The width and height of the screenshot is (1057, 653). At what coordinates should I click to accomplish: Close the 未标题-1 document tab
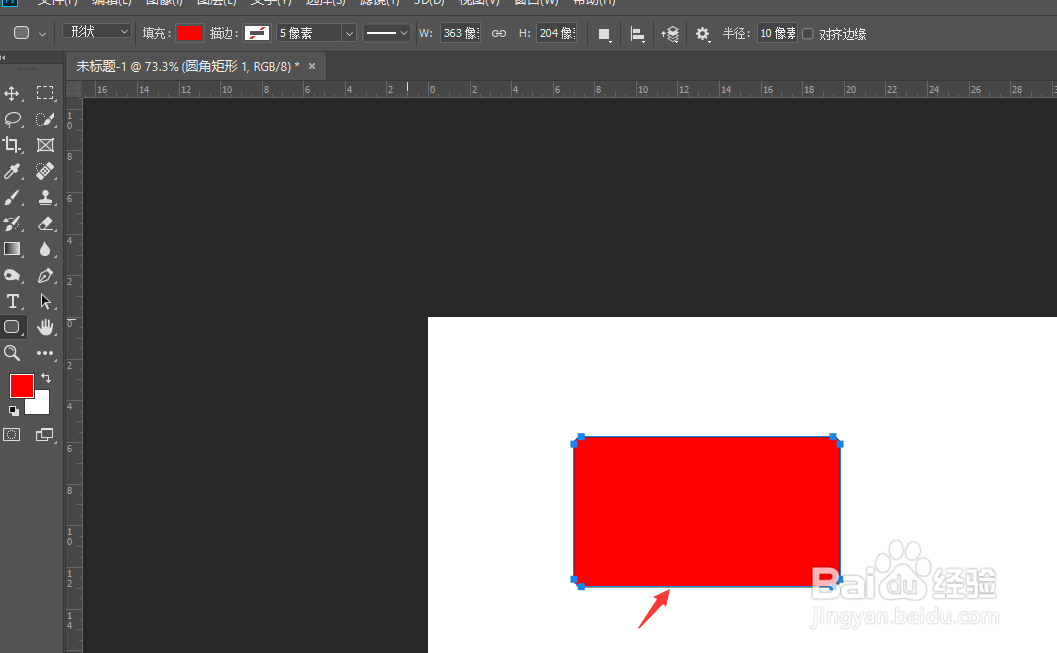[x=312, y=66]
